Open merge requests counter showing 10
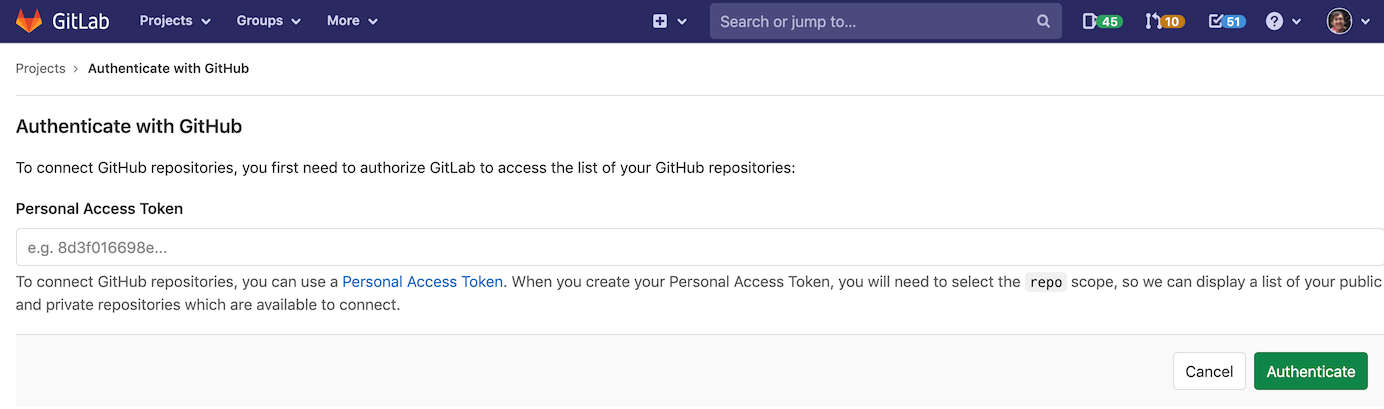Screen dimensions: 1384x409 click(1165, 21)
